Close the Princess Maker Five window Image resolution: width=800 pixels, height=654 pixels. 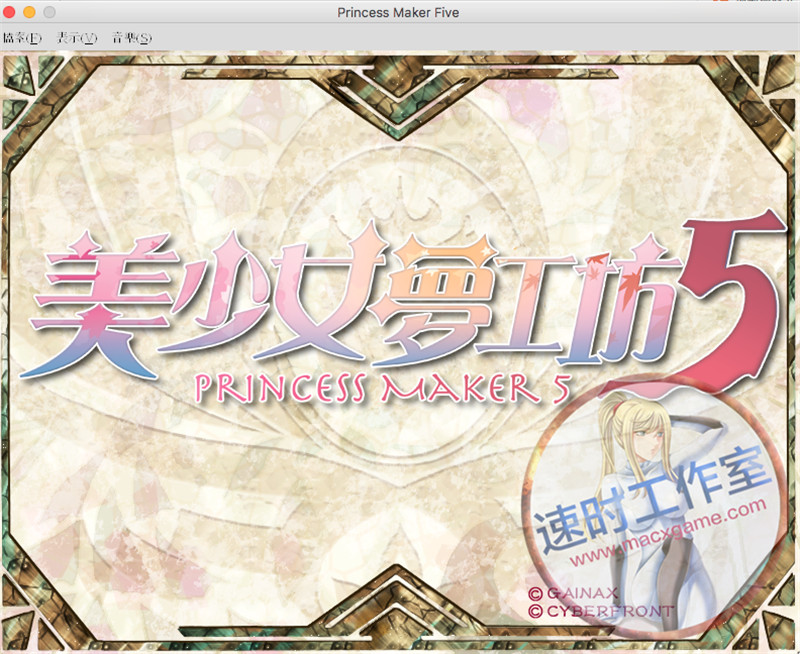coord(9,12)
